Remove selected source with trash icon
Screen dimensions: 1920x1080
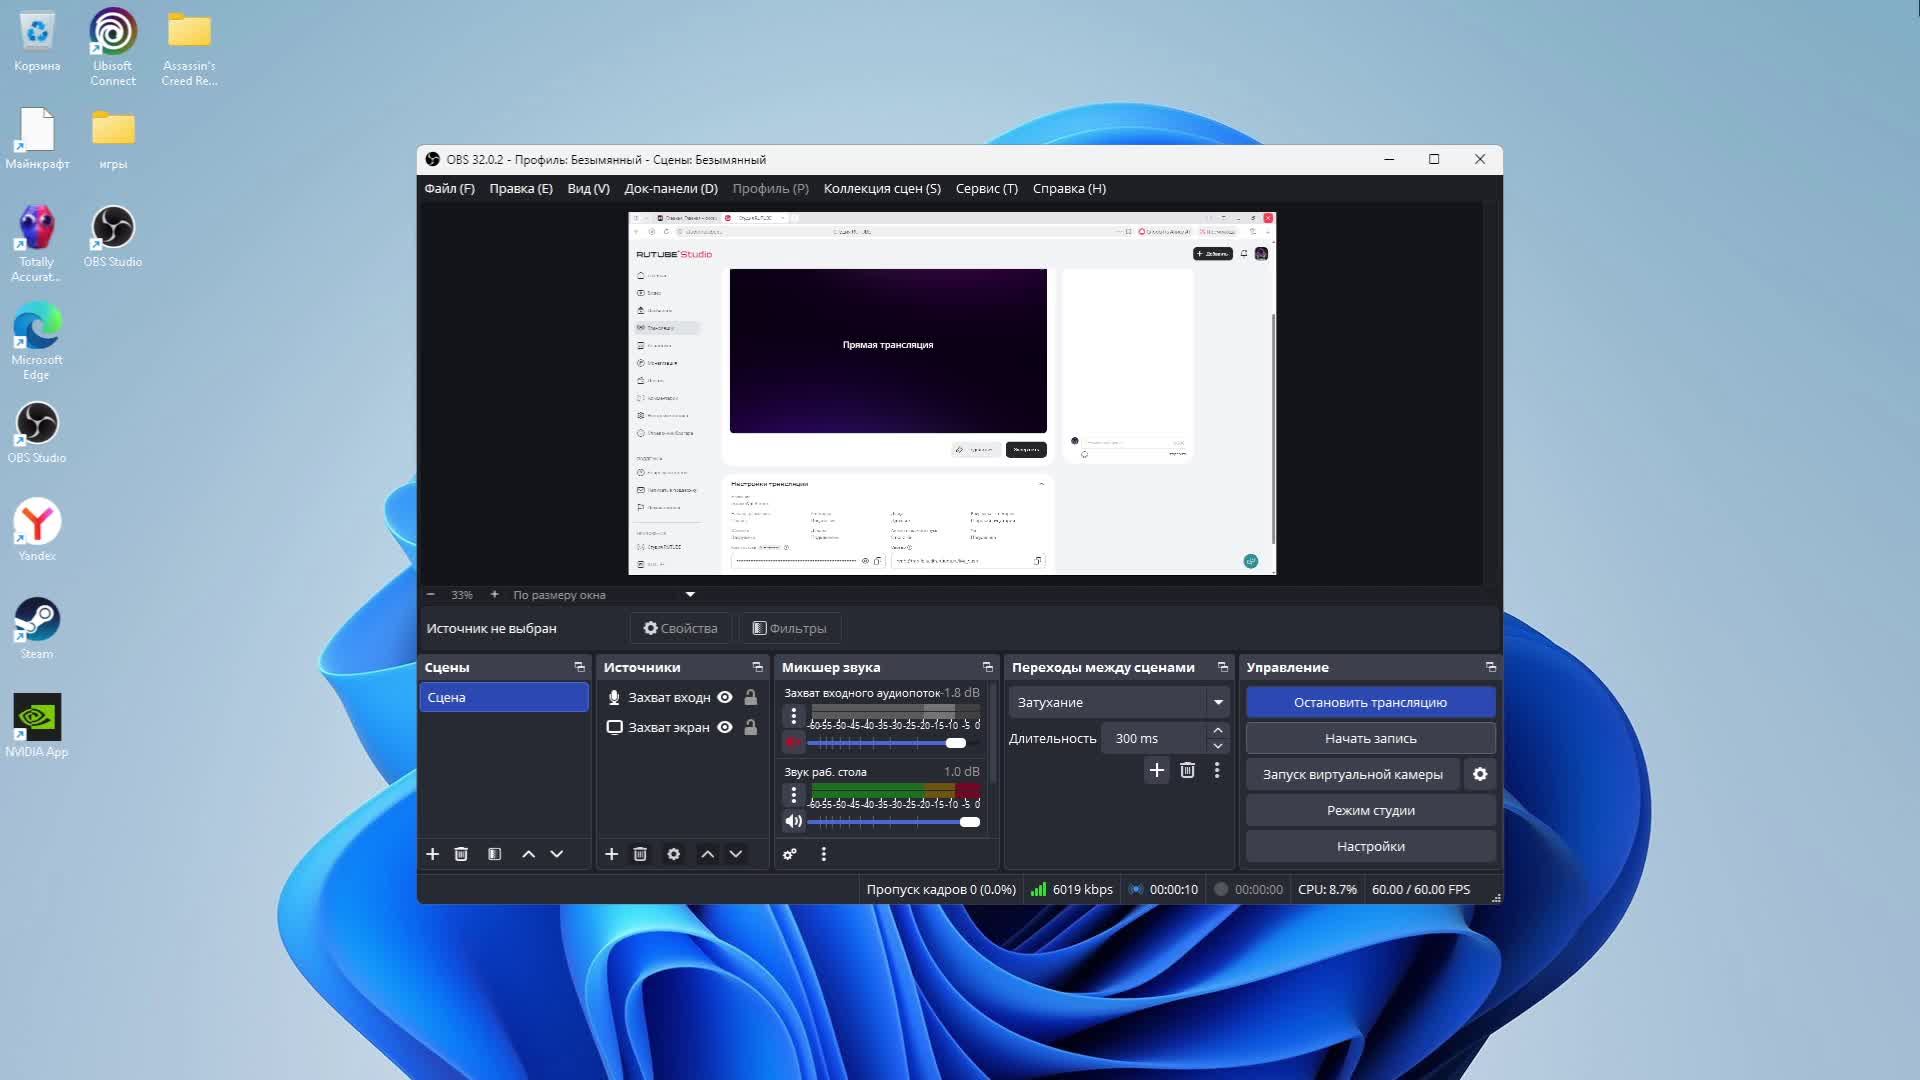coord(640,854)
